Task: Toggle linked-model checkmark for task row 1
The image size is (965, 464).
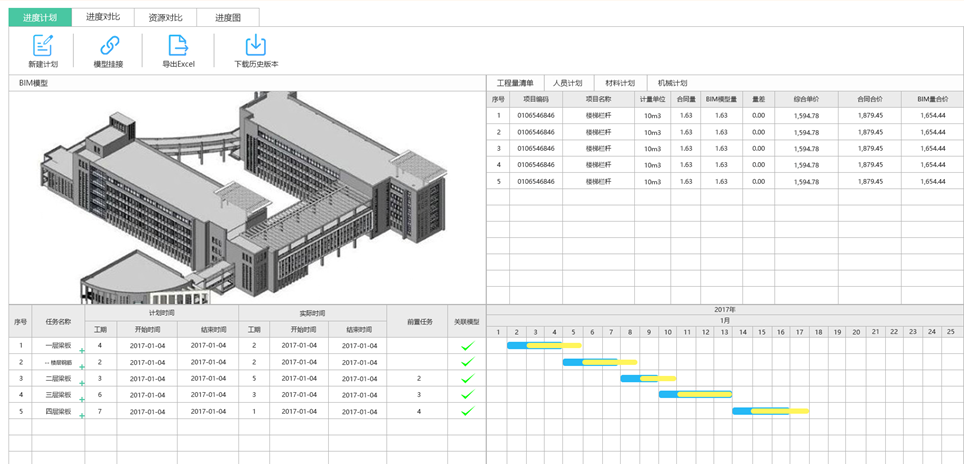Action: [x=466, y=346]
